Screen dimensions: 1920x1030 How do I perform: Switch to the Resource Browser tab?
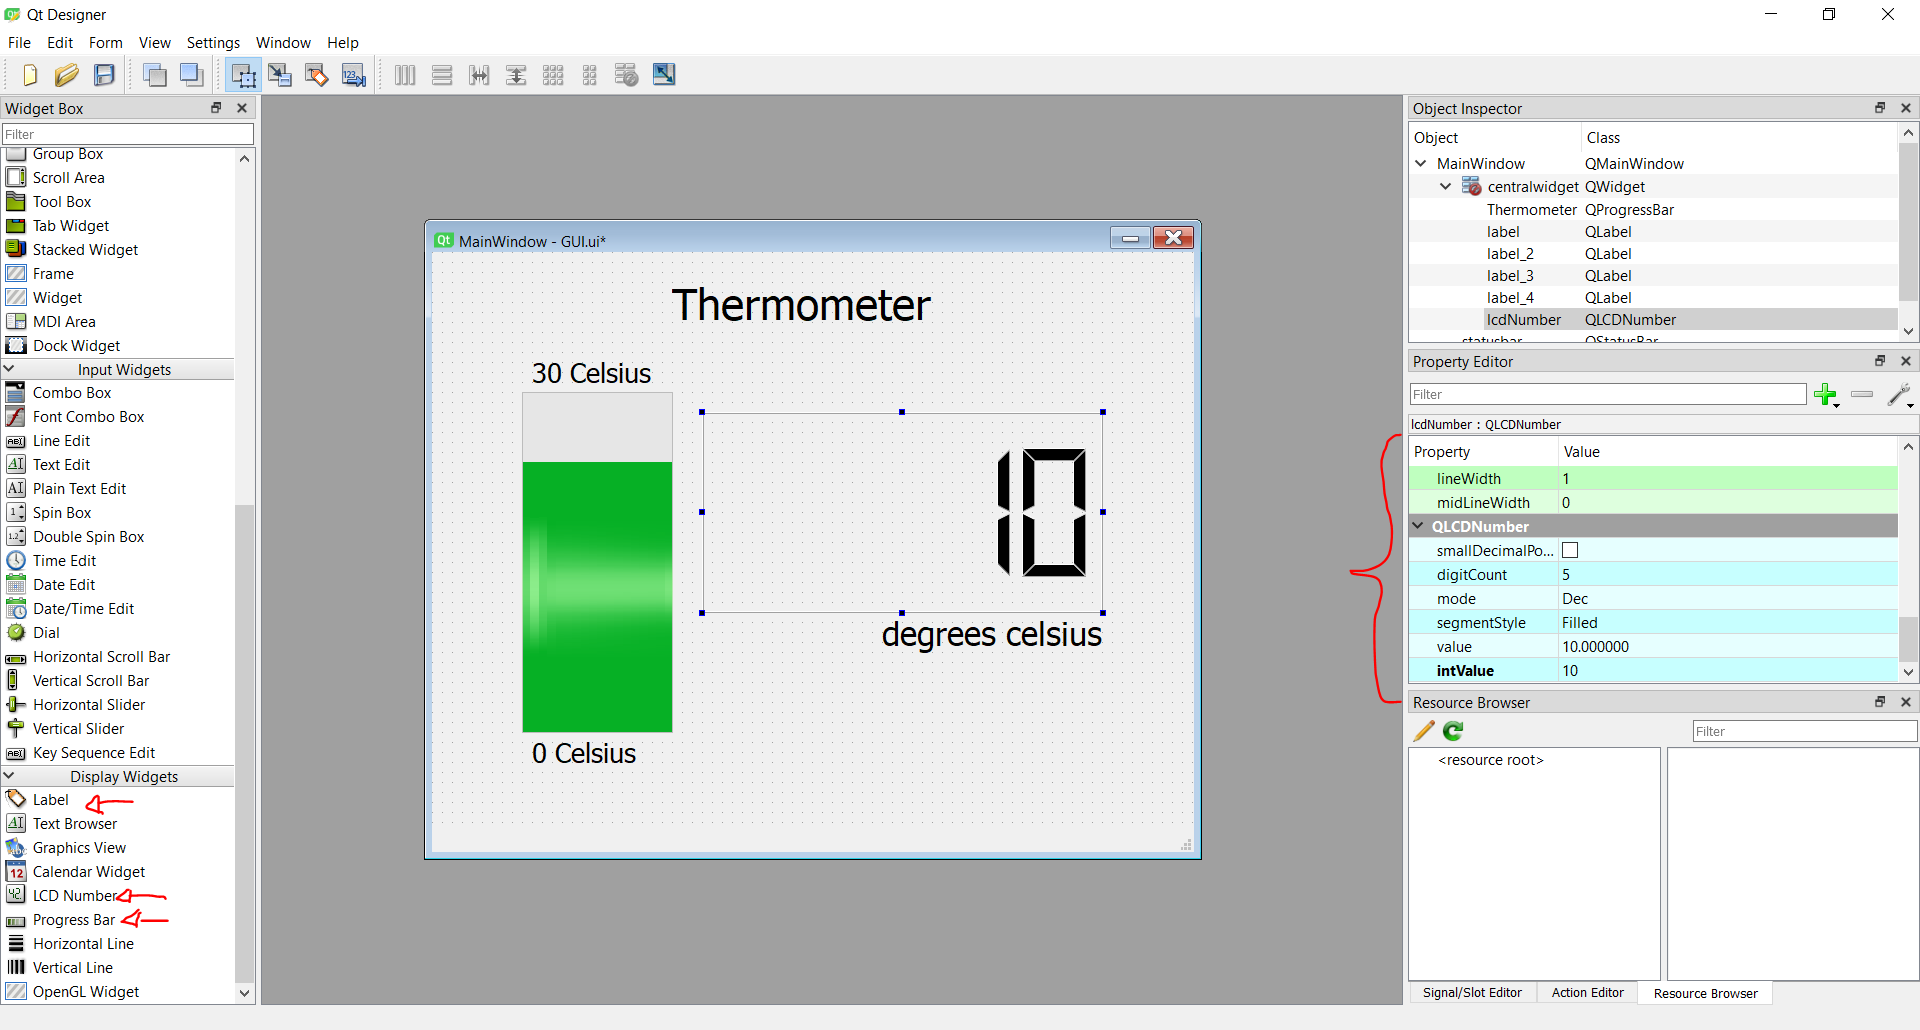[1705, 993]
